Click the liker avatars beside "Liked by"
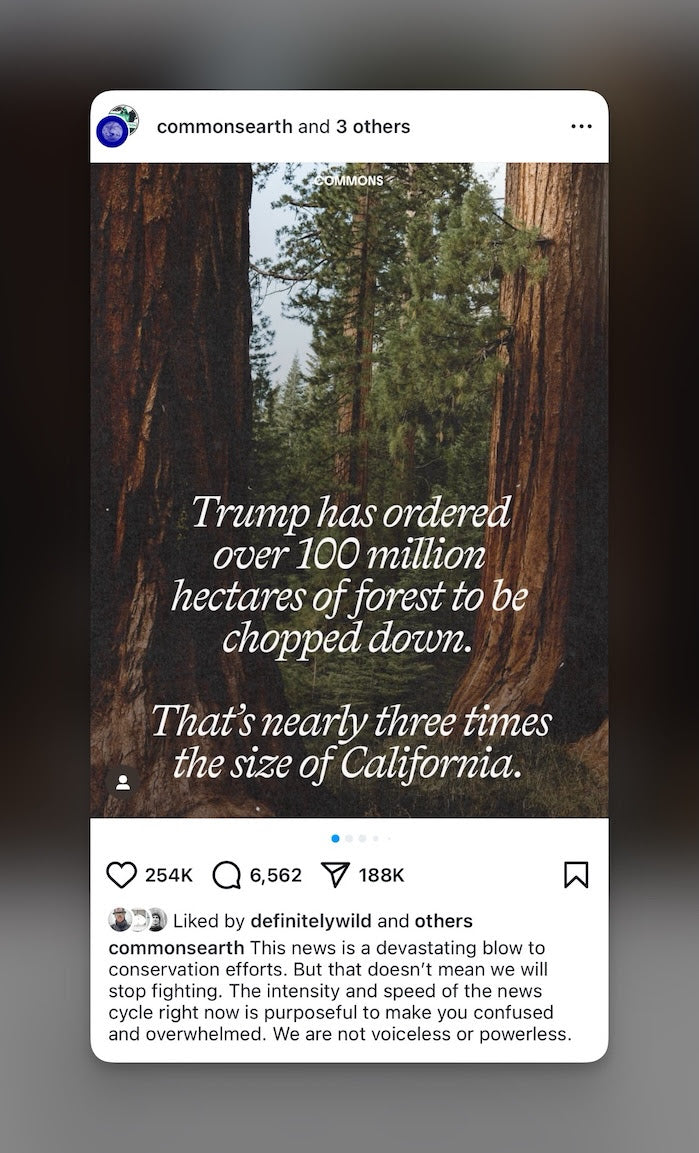The image size is (699, 1153). [137, 920]
